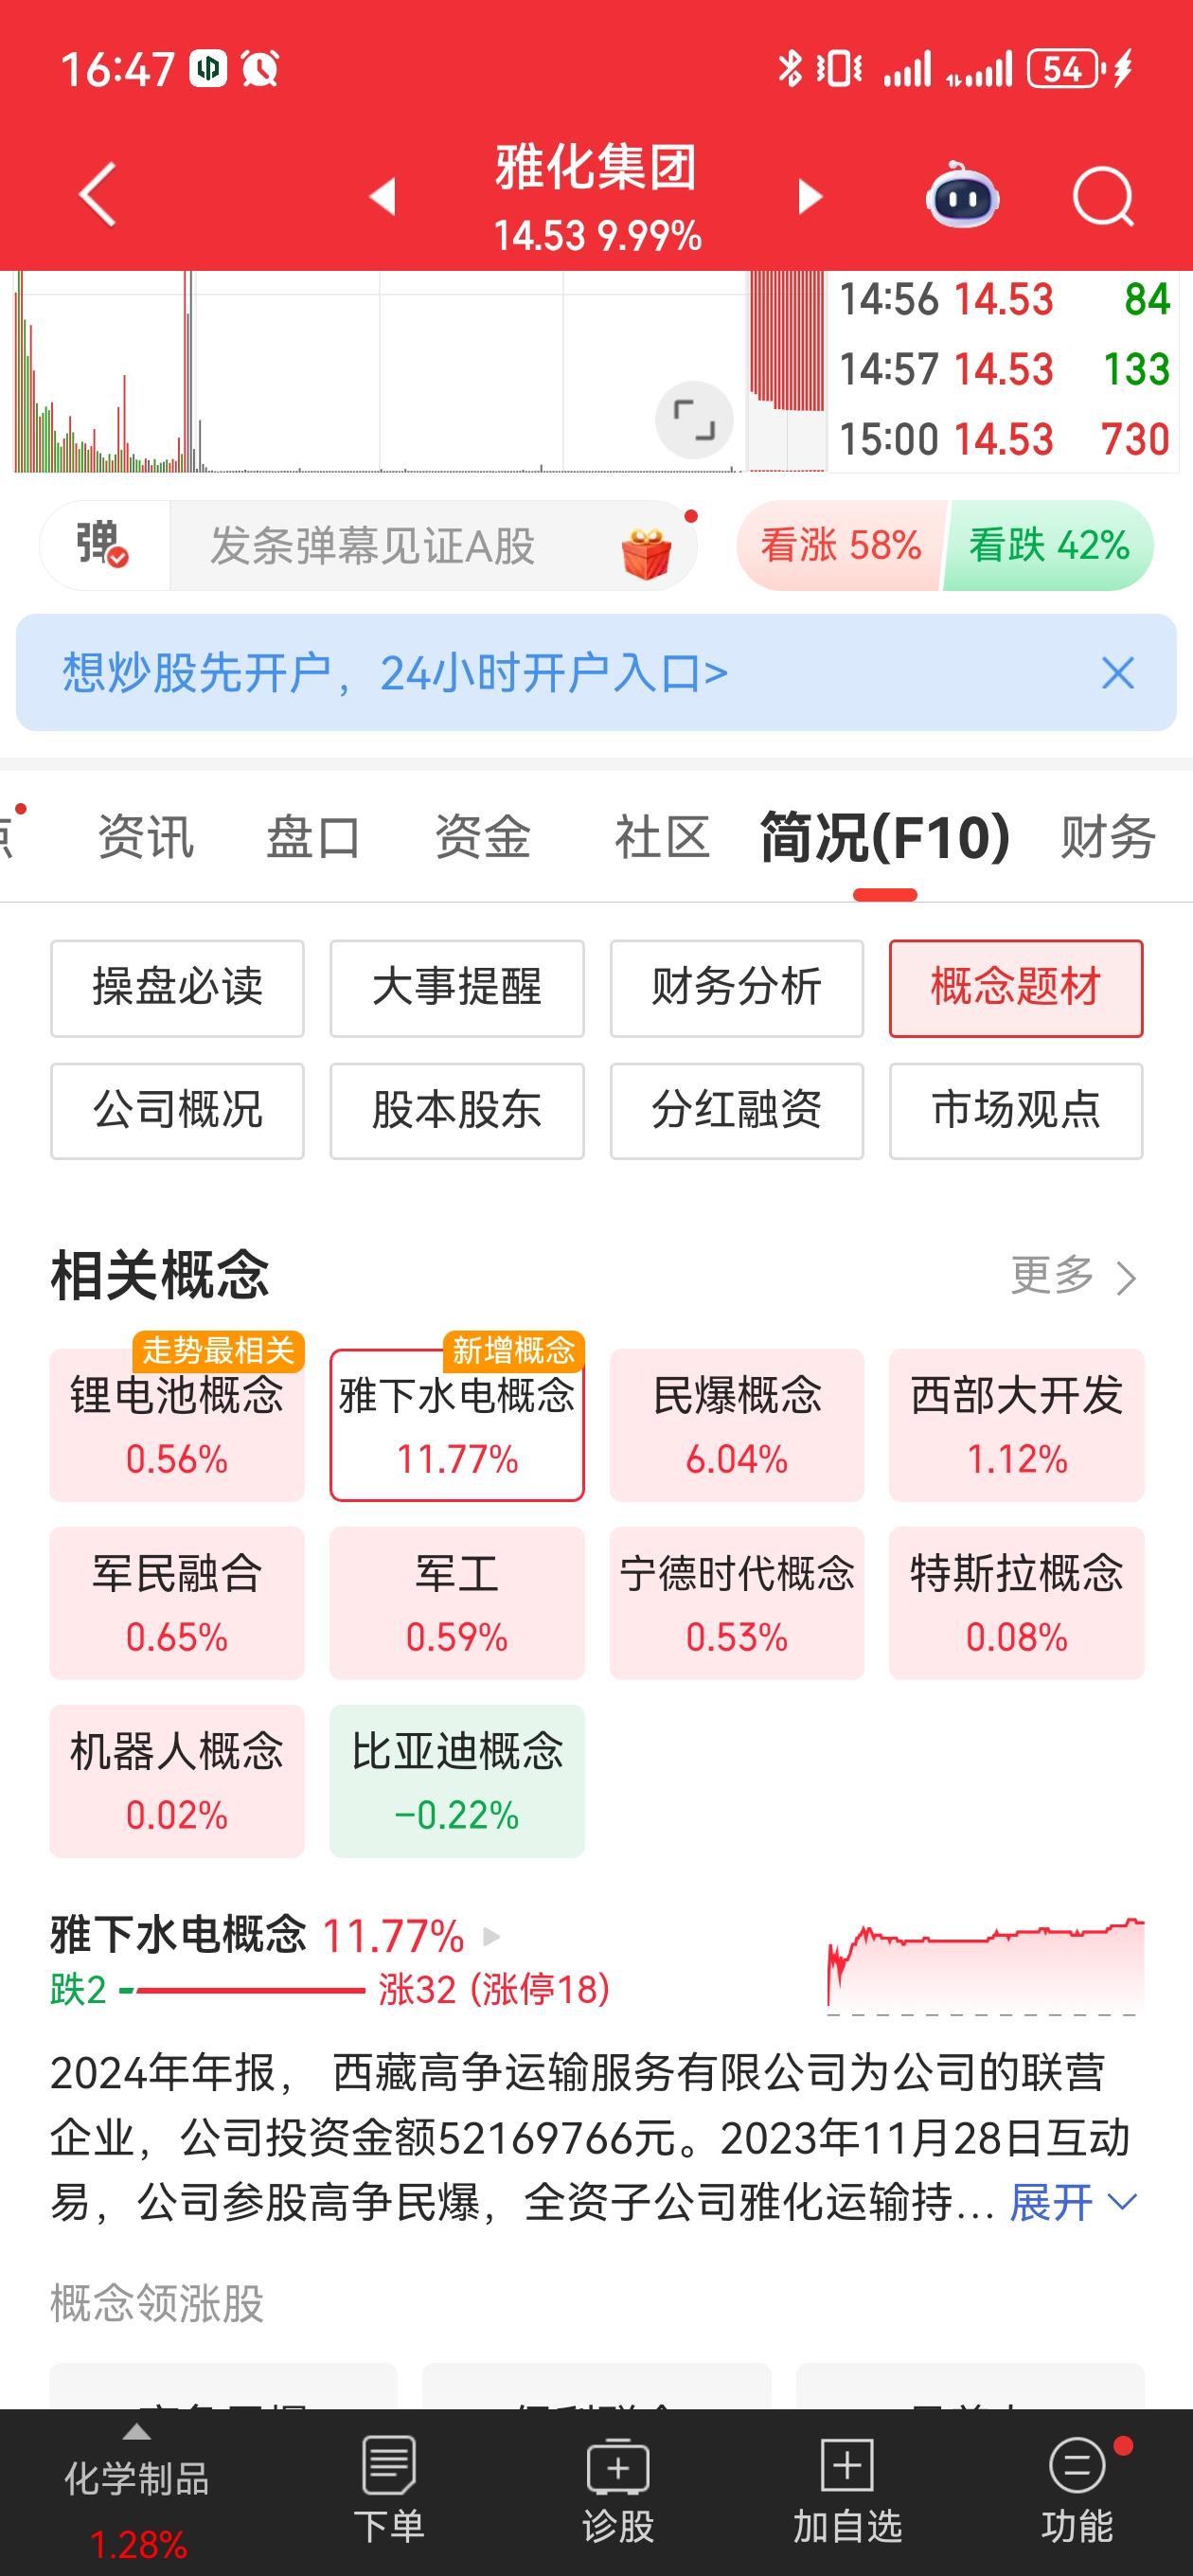The height and width of the screenshot is (2576, 1193).
Task: Open the 24小时开户入口 link
Action: pos(395,673)
